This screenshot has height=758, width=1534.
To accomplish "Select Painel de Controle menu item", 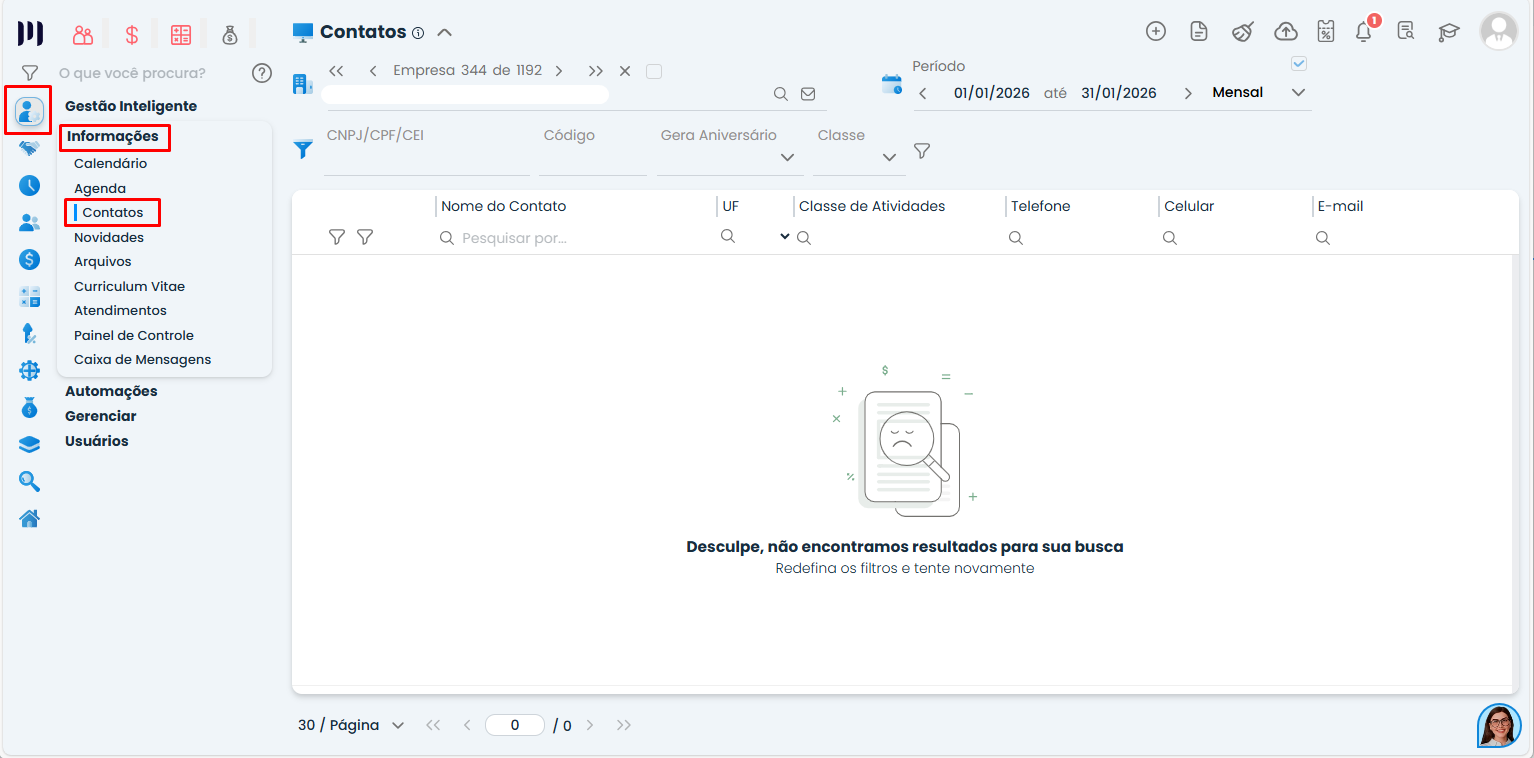I will 134,335.
